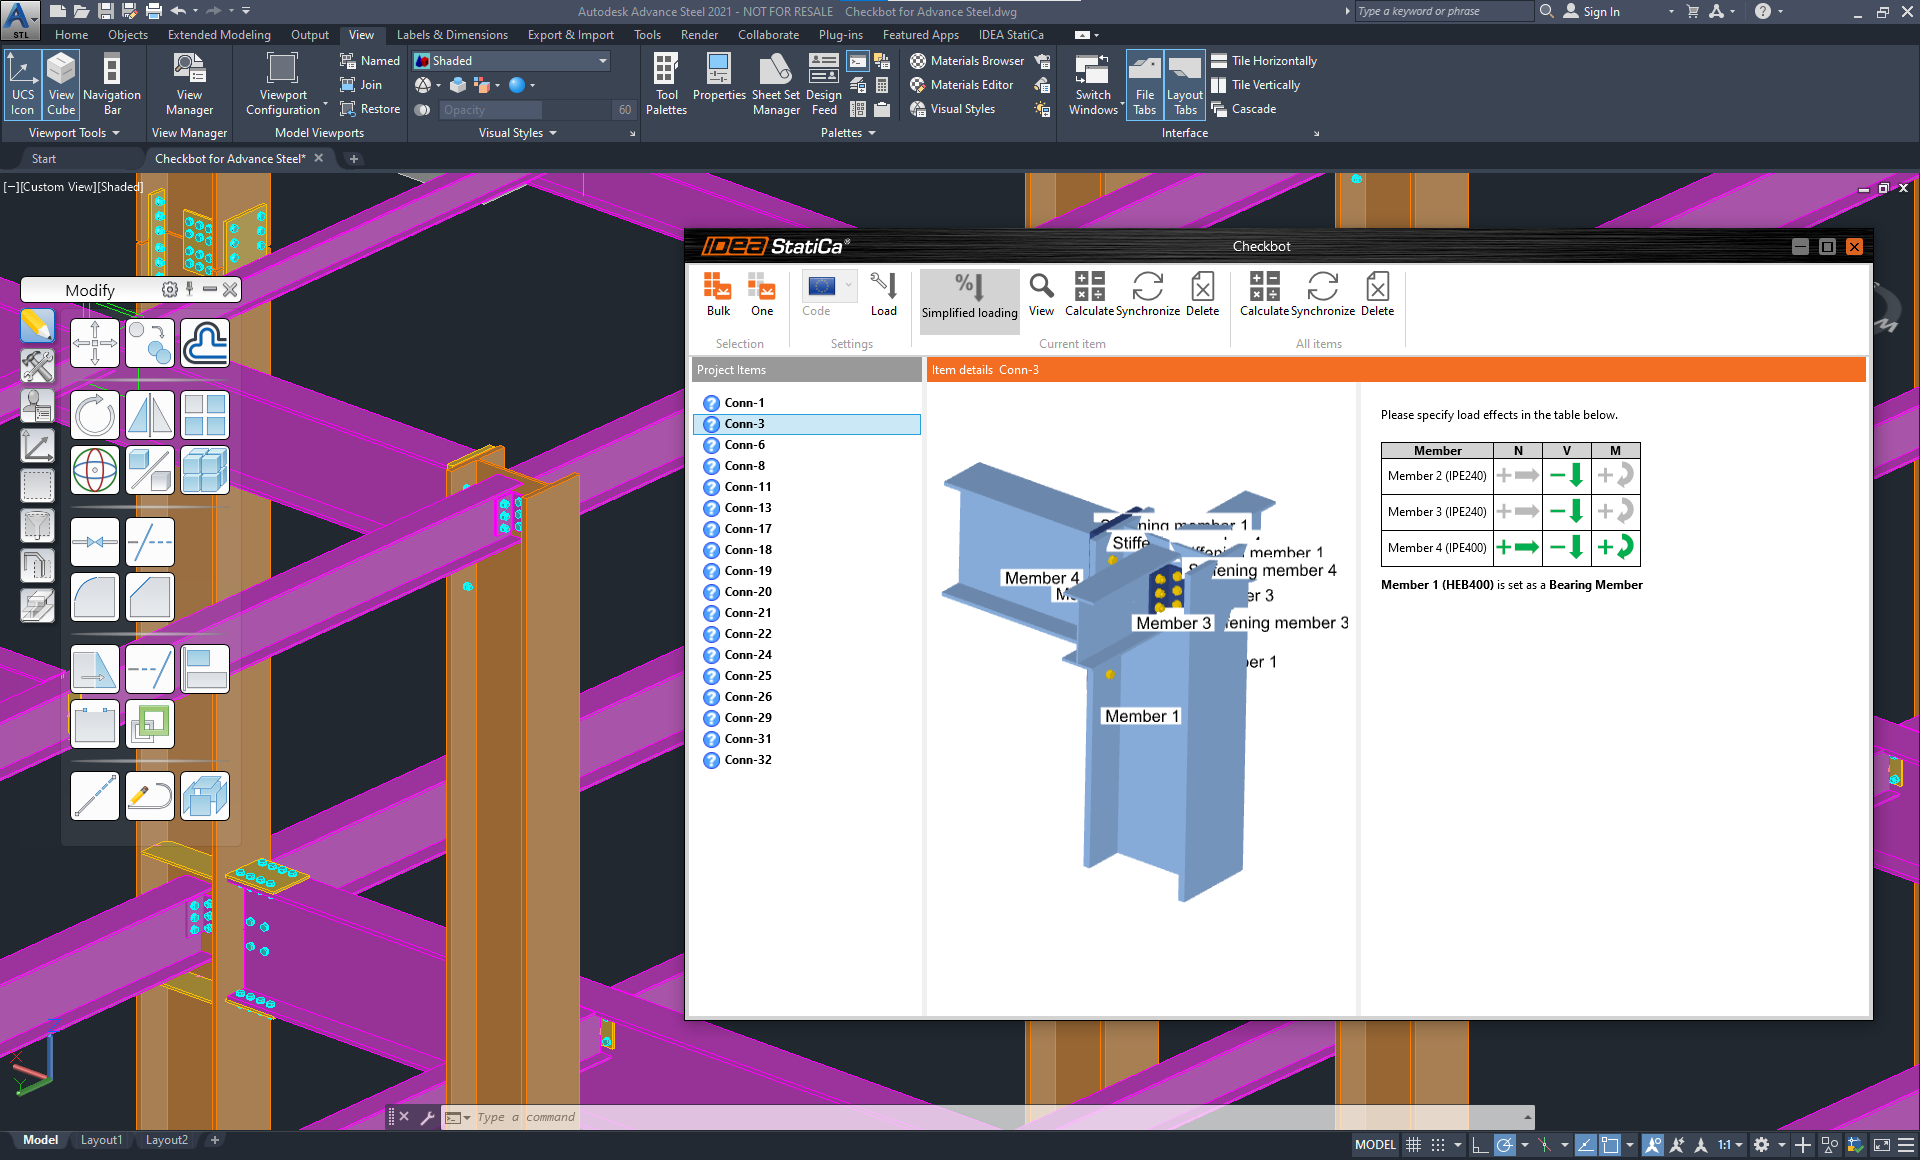Image resolution: width=1920 pixels, height=1160 pixels.
Task: Click the negative V button for Member 2
Action: tap(1562, 474)
